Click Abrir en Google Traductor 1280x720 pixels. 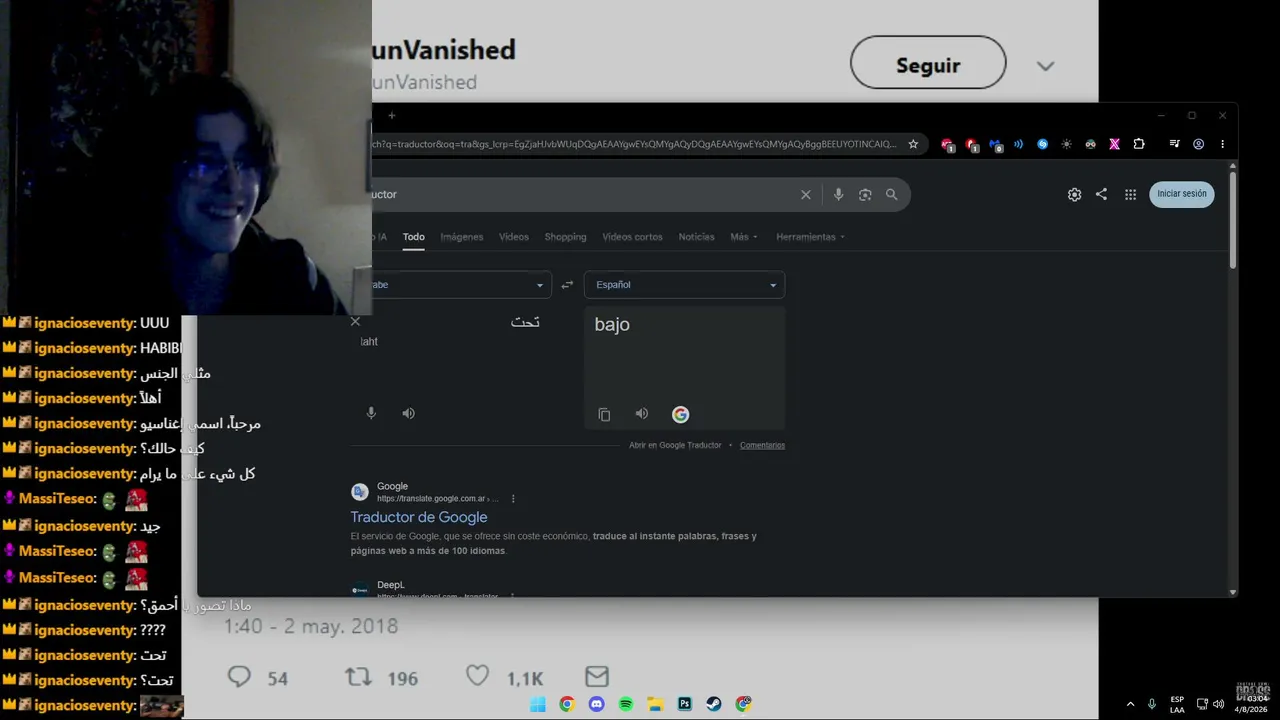tap(675, 445)
